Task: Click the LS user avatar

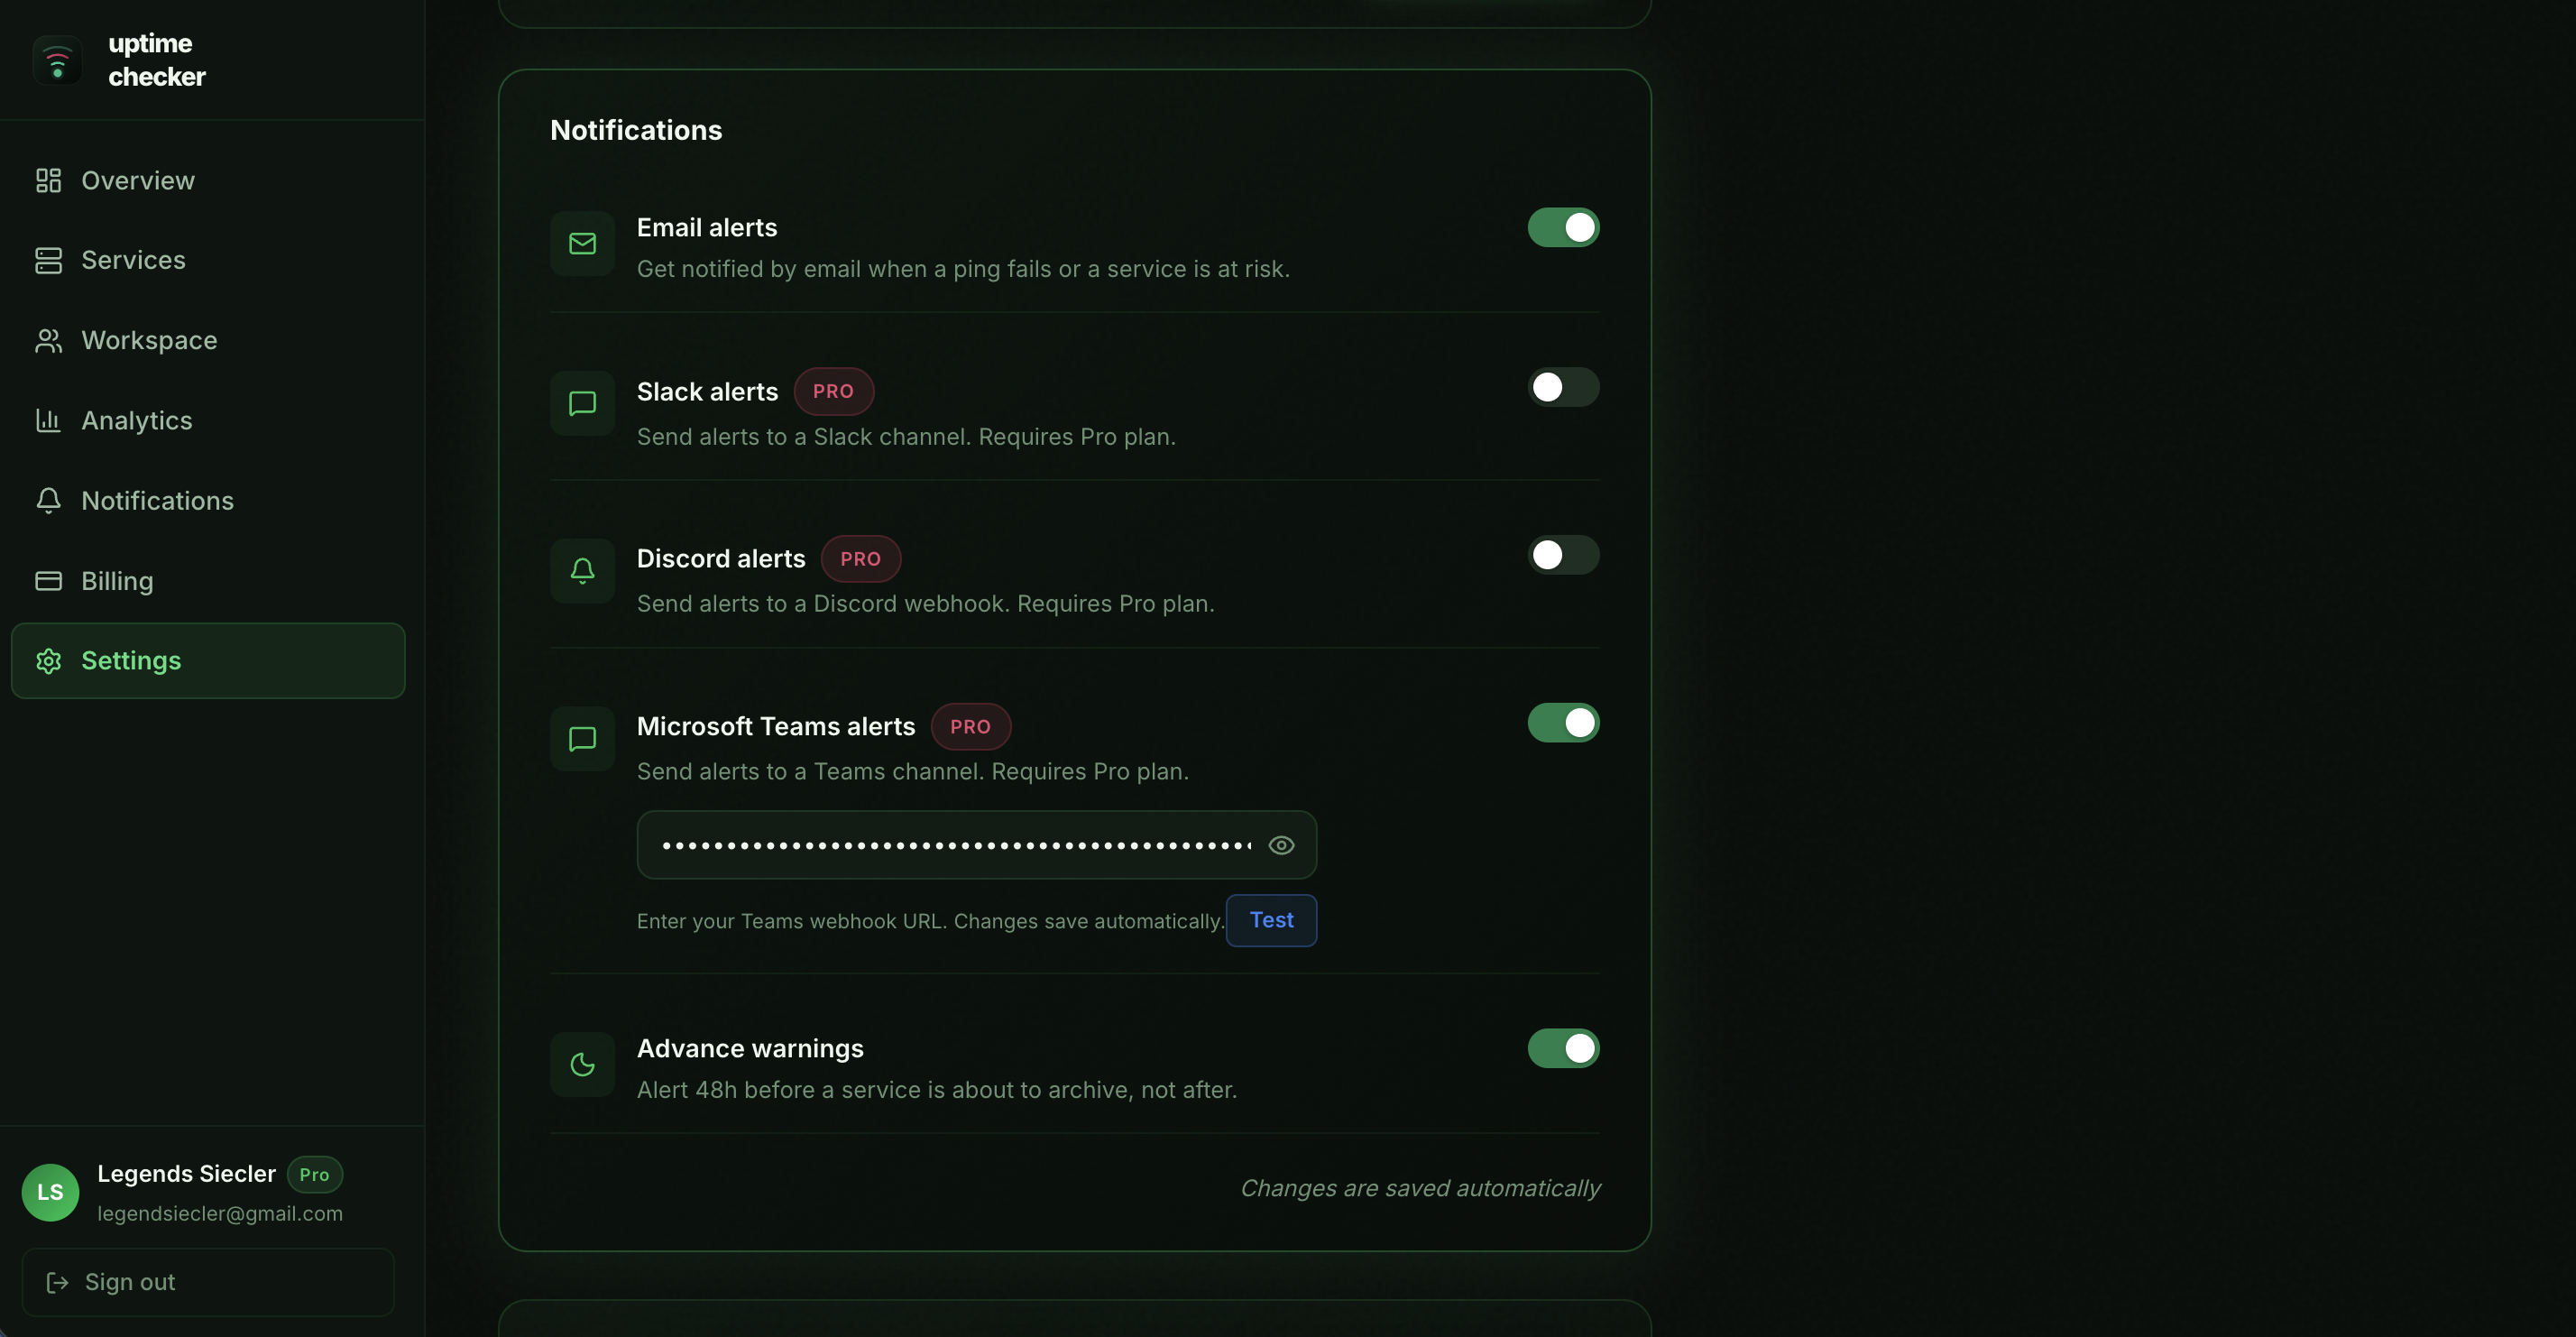Action: click(50, 1192)
